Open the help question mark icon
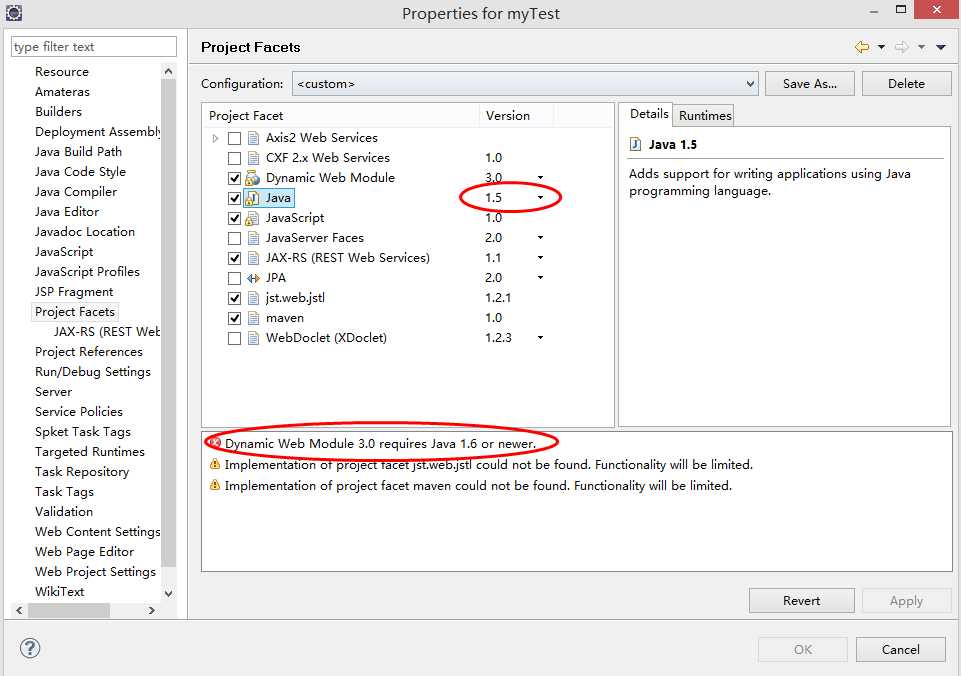 coord(30,648)
